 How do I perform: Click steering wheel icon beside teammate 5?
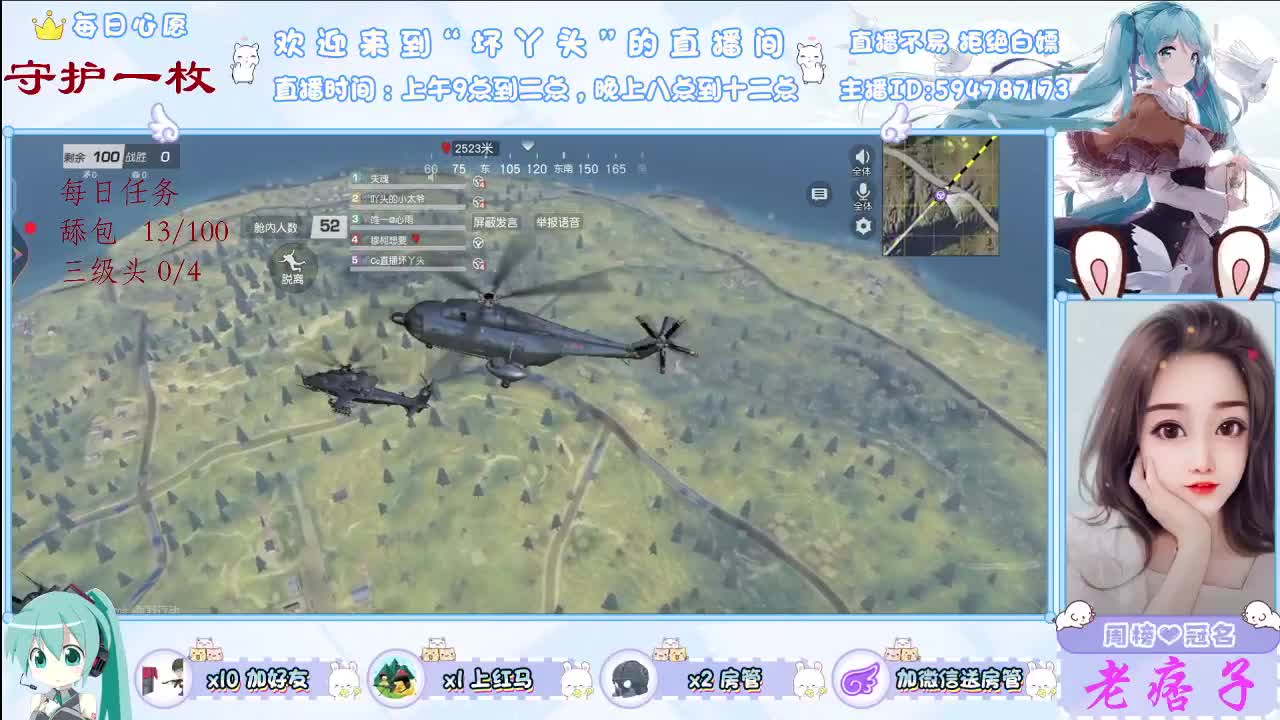[x=479, y=264]
